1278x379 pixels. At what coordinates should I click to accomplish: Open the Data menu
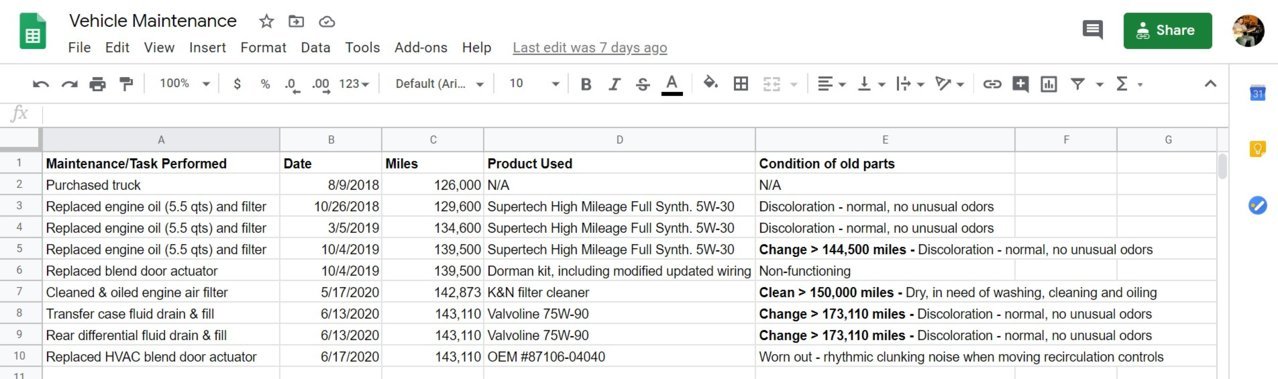click(315, 47)
